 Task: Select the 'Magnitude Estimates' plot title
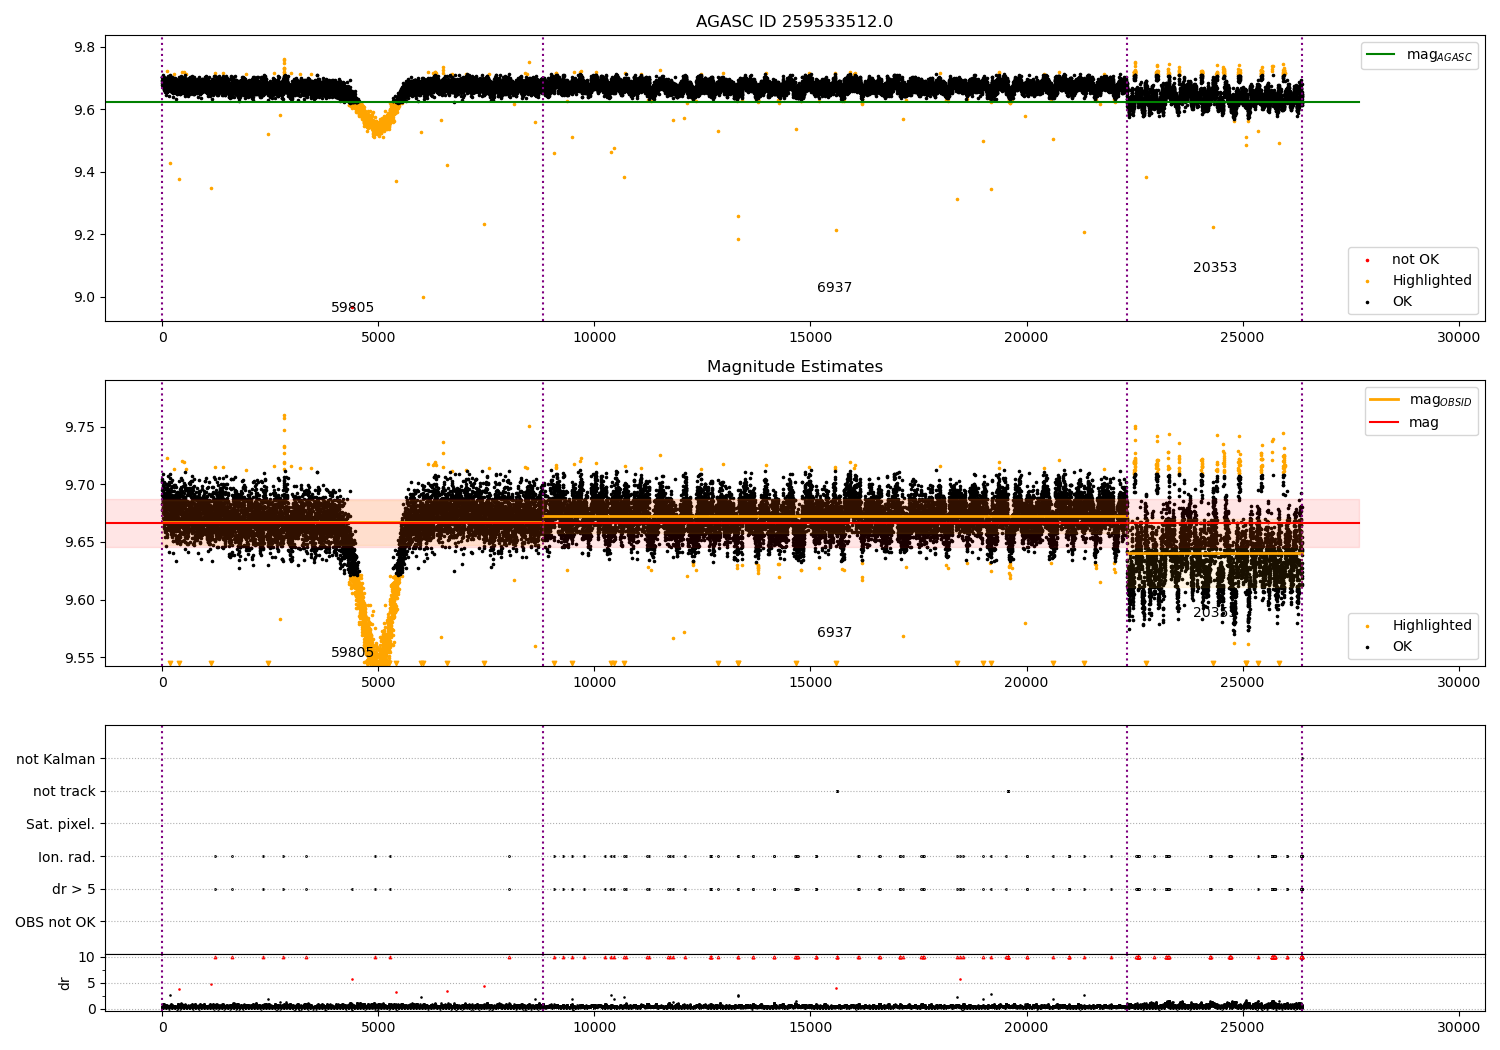click(794, 367)
